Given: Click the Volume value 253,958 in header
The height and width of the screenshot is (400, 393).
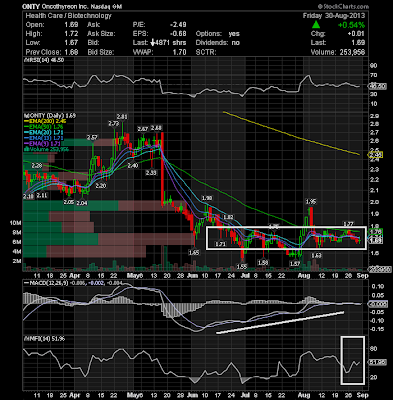Looking at the screenshot, I should click(x=352, y=52).
